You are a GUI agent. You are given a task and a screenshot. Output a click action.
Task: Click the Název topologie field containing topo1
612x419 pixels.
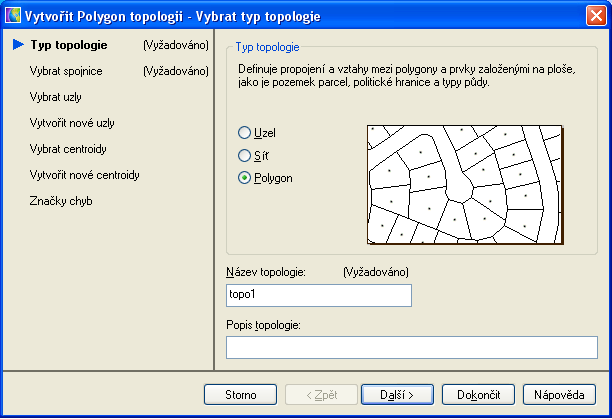pos(320,295)
